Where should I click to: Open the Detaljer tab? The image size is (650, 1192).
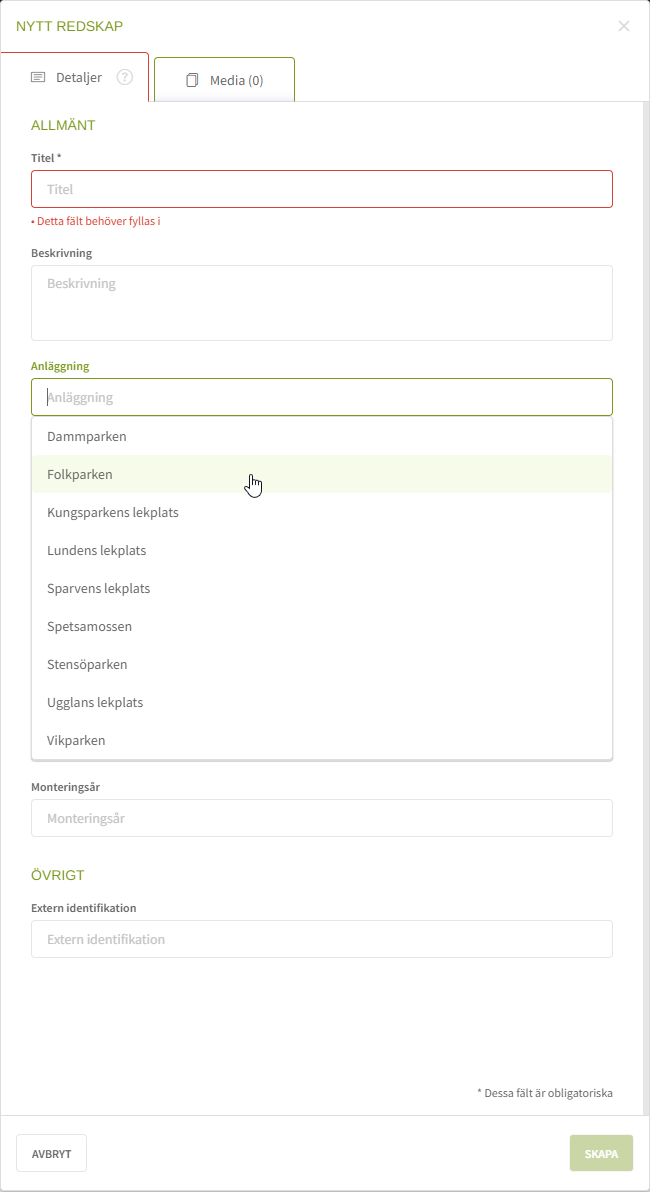(78, 77)
